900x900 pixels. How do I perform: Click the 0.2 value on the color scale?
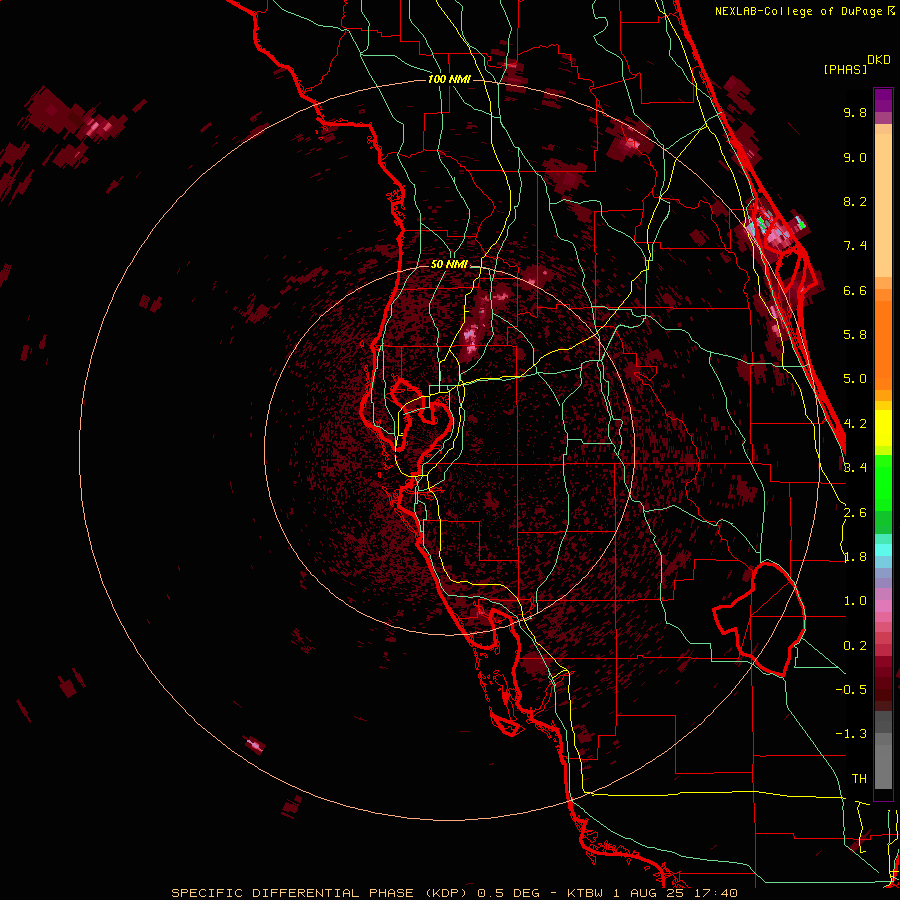coord(855,646)
